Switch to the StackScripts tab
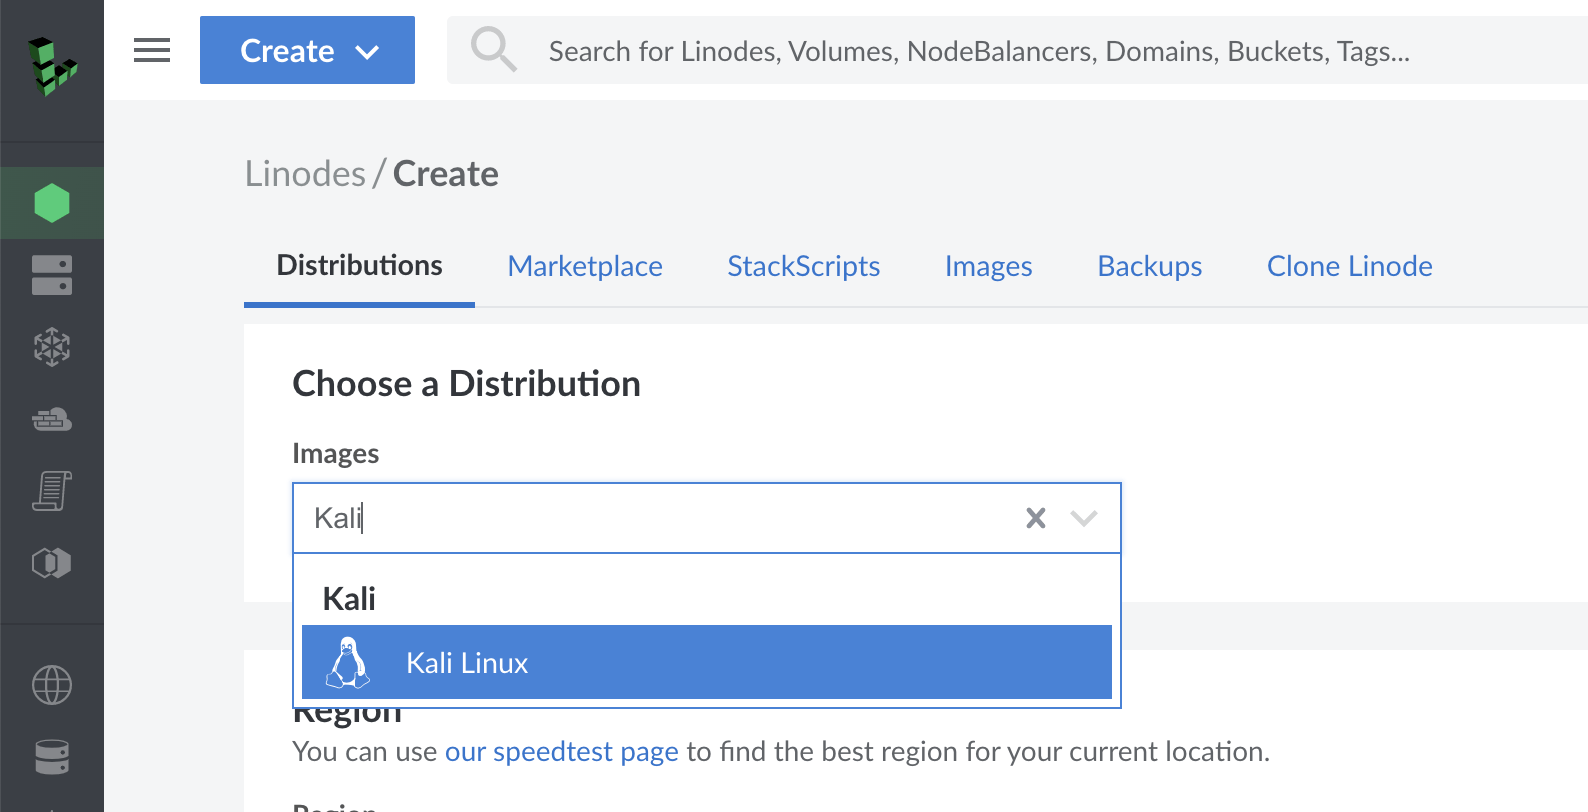 click(803, 266)
